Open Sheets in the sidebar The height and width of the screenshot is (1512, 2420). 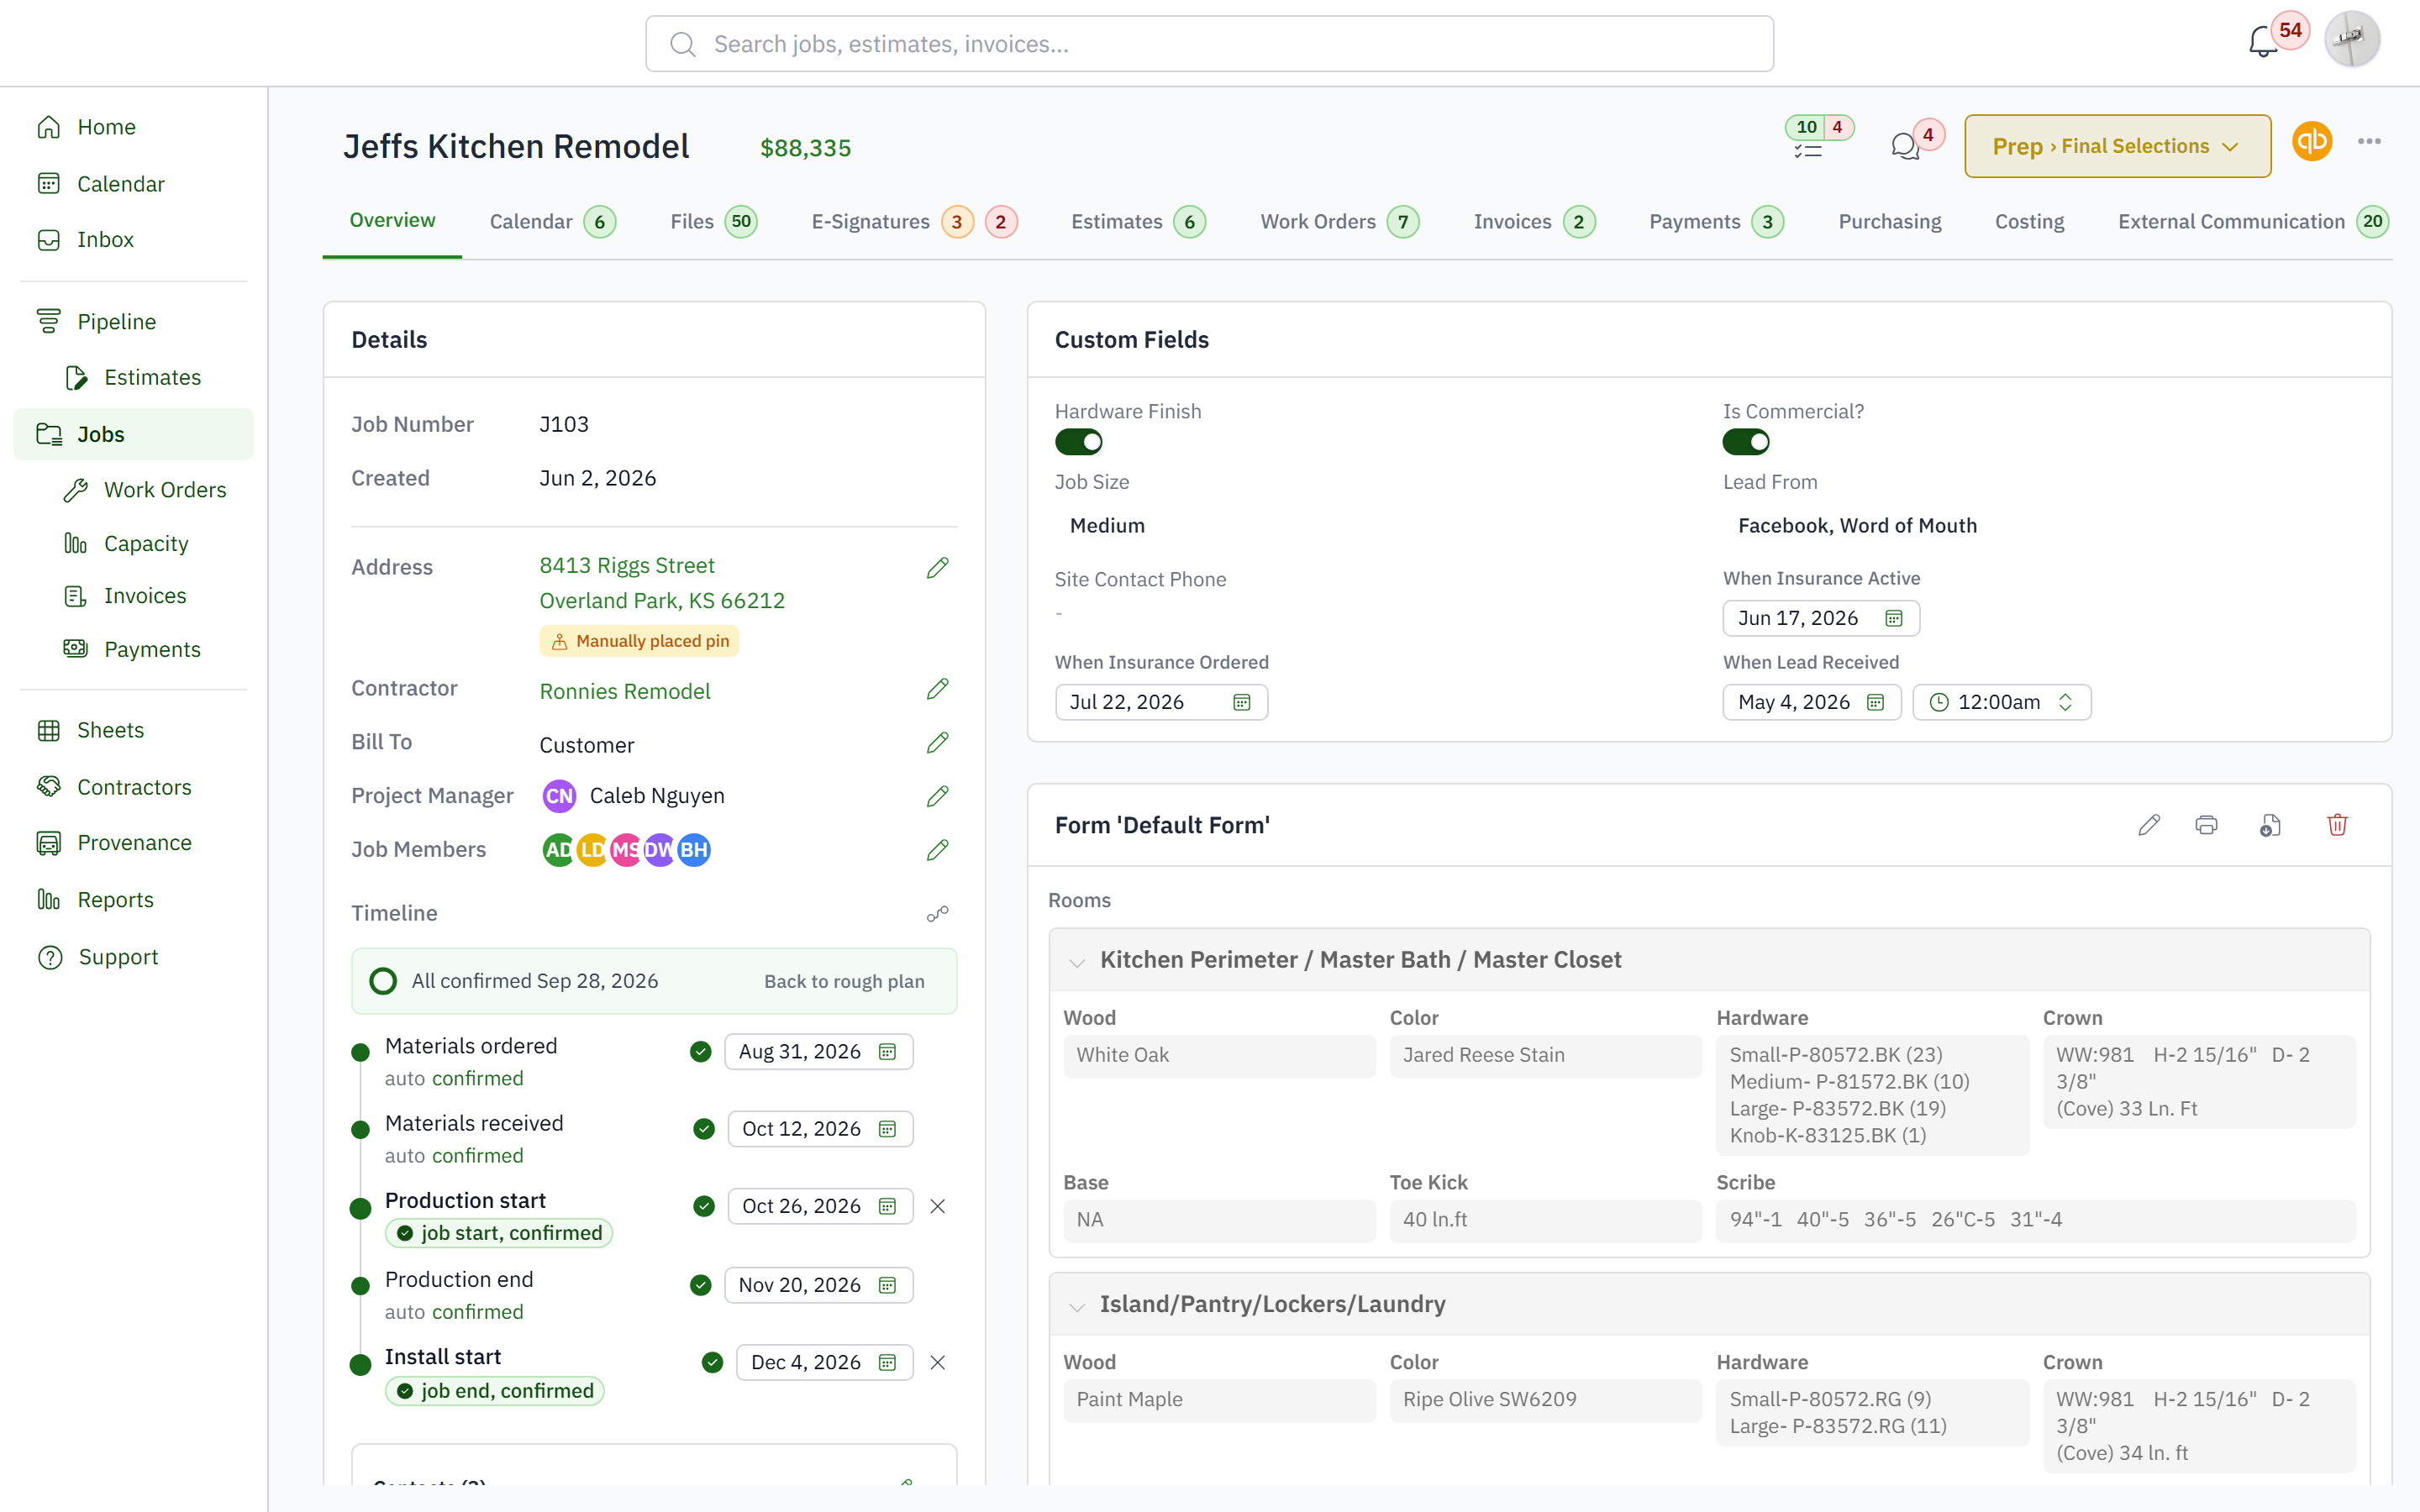pos(110,730)
